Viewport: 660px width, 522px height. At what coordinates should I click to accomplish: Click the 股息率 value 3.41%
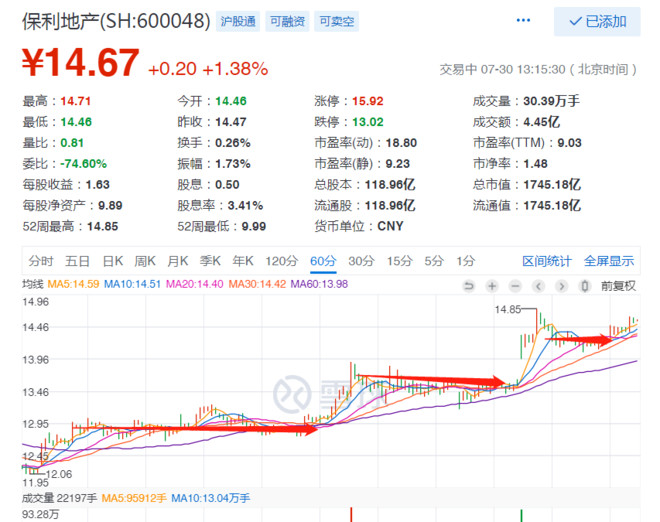(245, 205)
